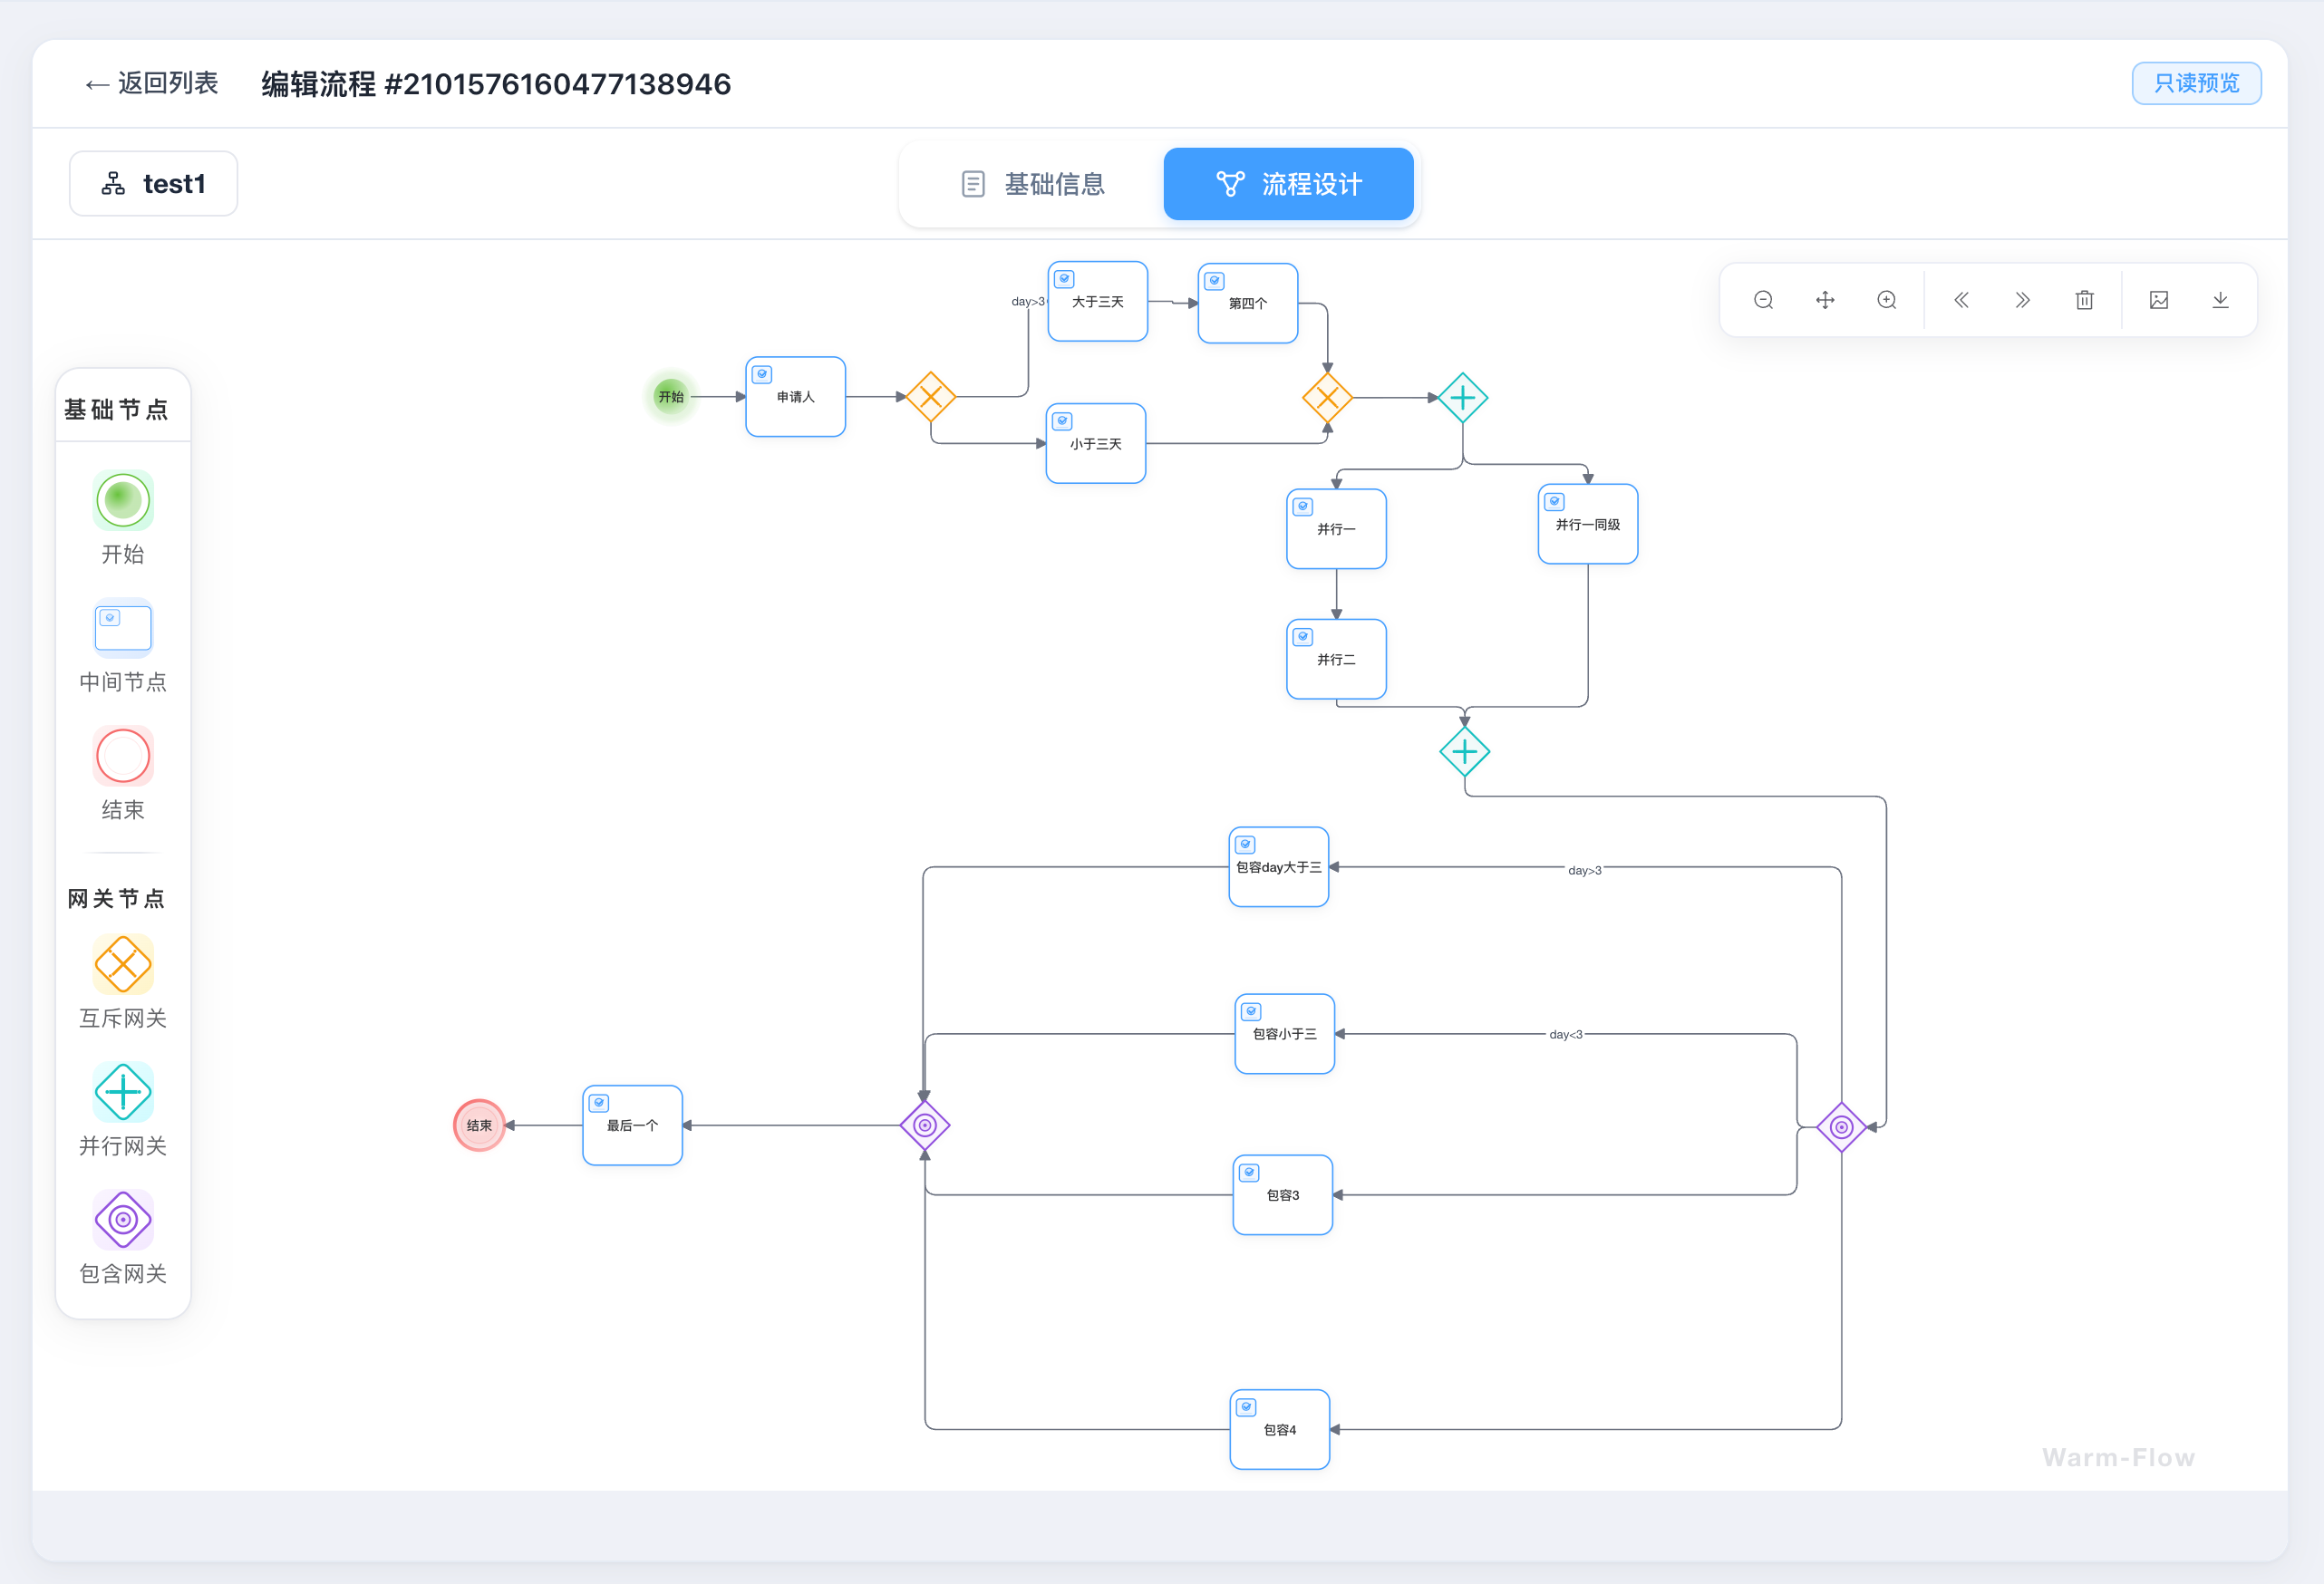The width and height of the screenshot is (2324, 1584).
Task: Click the zoom in magnifier icon
Action: pos(1887,300)
